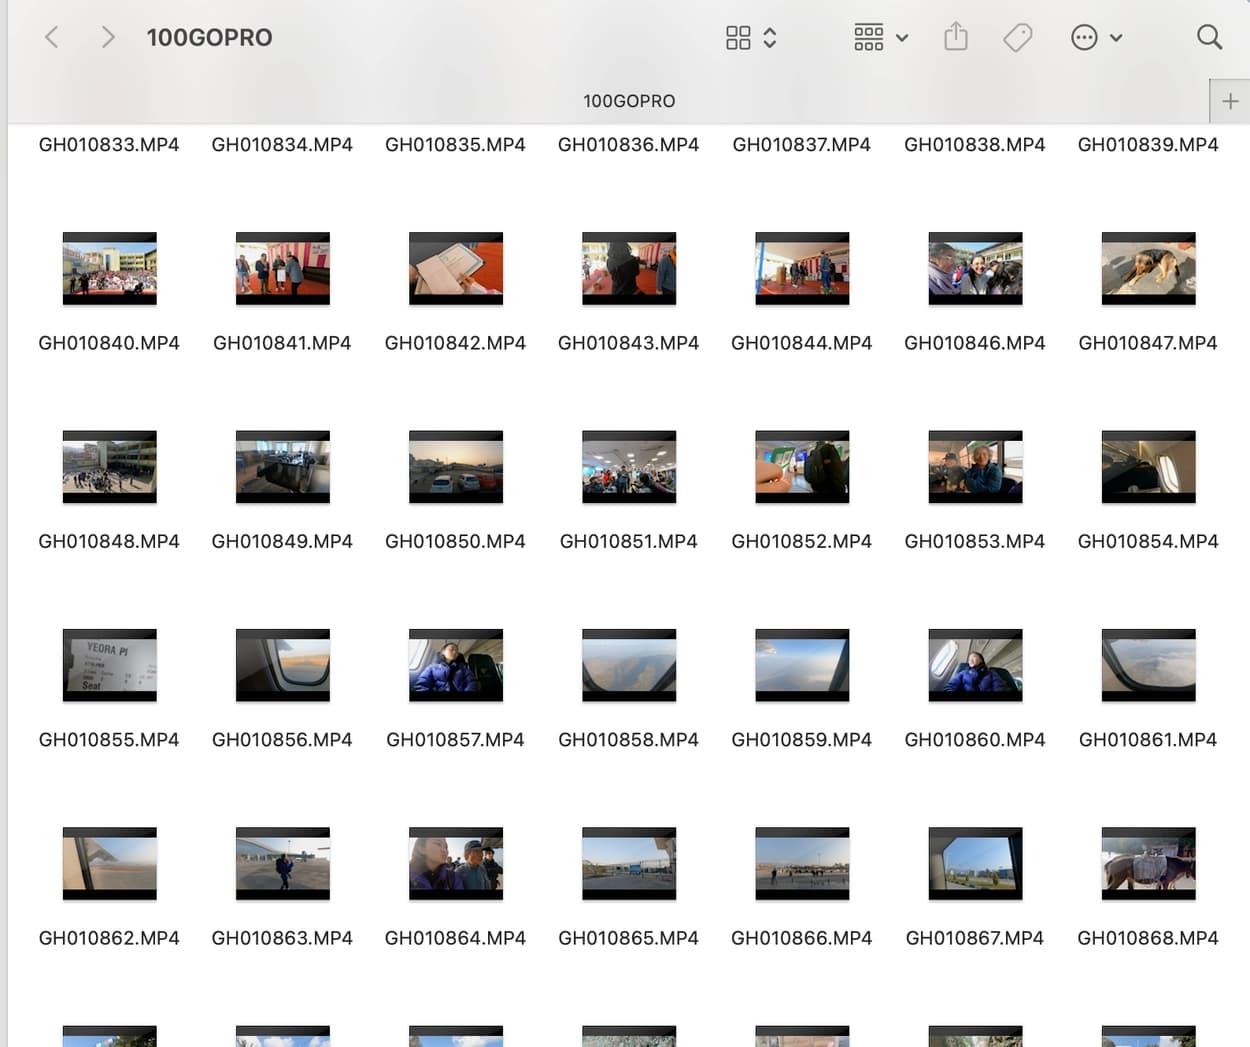Open the More actions ellipsis menu

(x=1096, y=38)
